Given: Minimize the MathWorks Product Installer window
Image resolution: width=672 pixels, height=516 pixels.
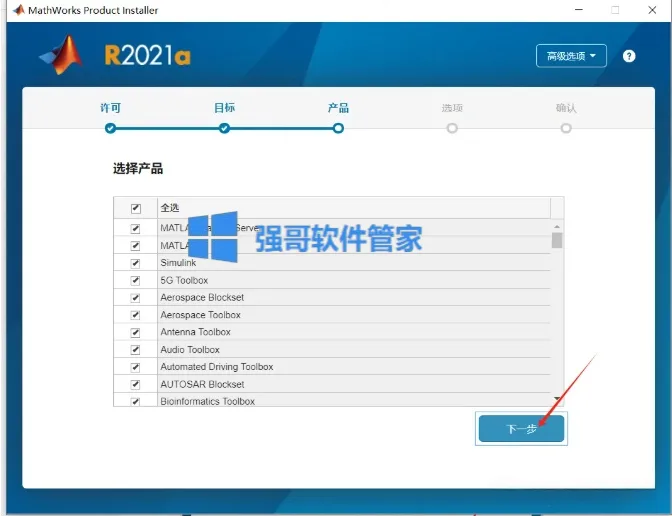Looking at the screenshot, I should tap(579, 10).
